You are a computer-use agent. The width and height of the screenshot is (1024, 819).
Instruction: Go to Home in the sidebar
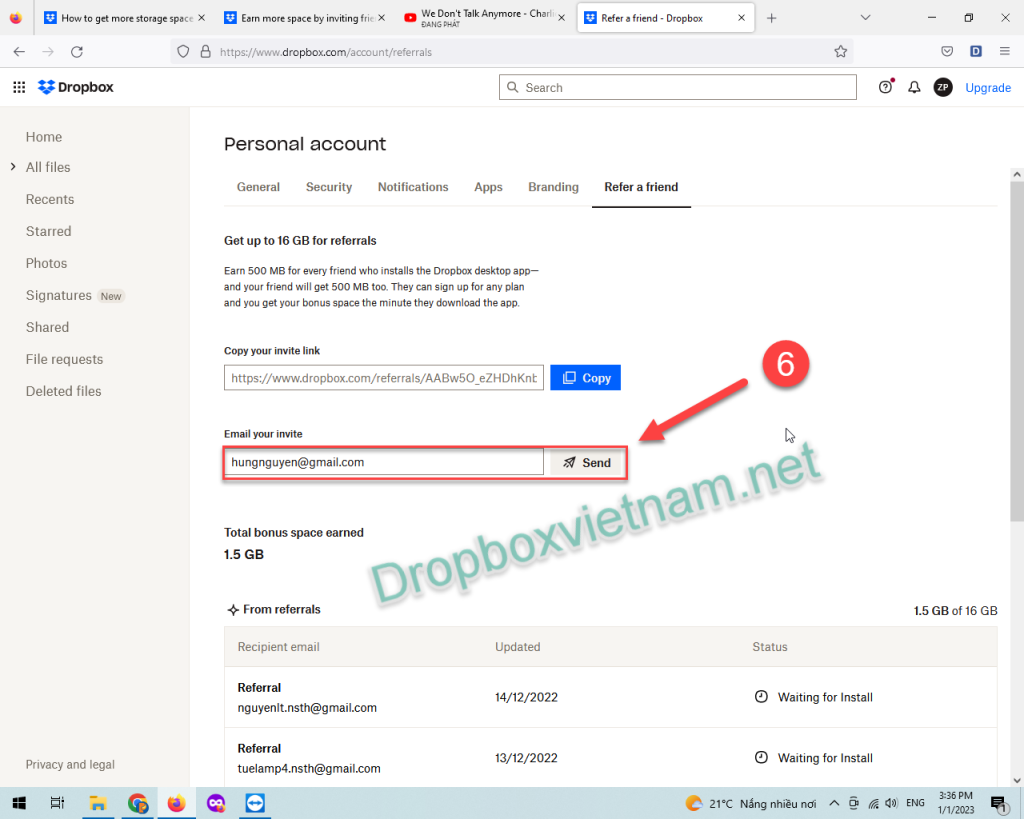(44, 137)
